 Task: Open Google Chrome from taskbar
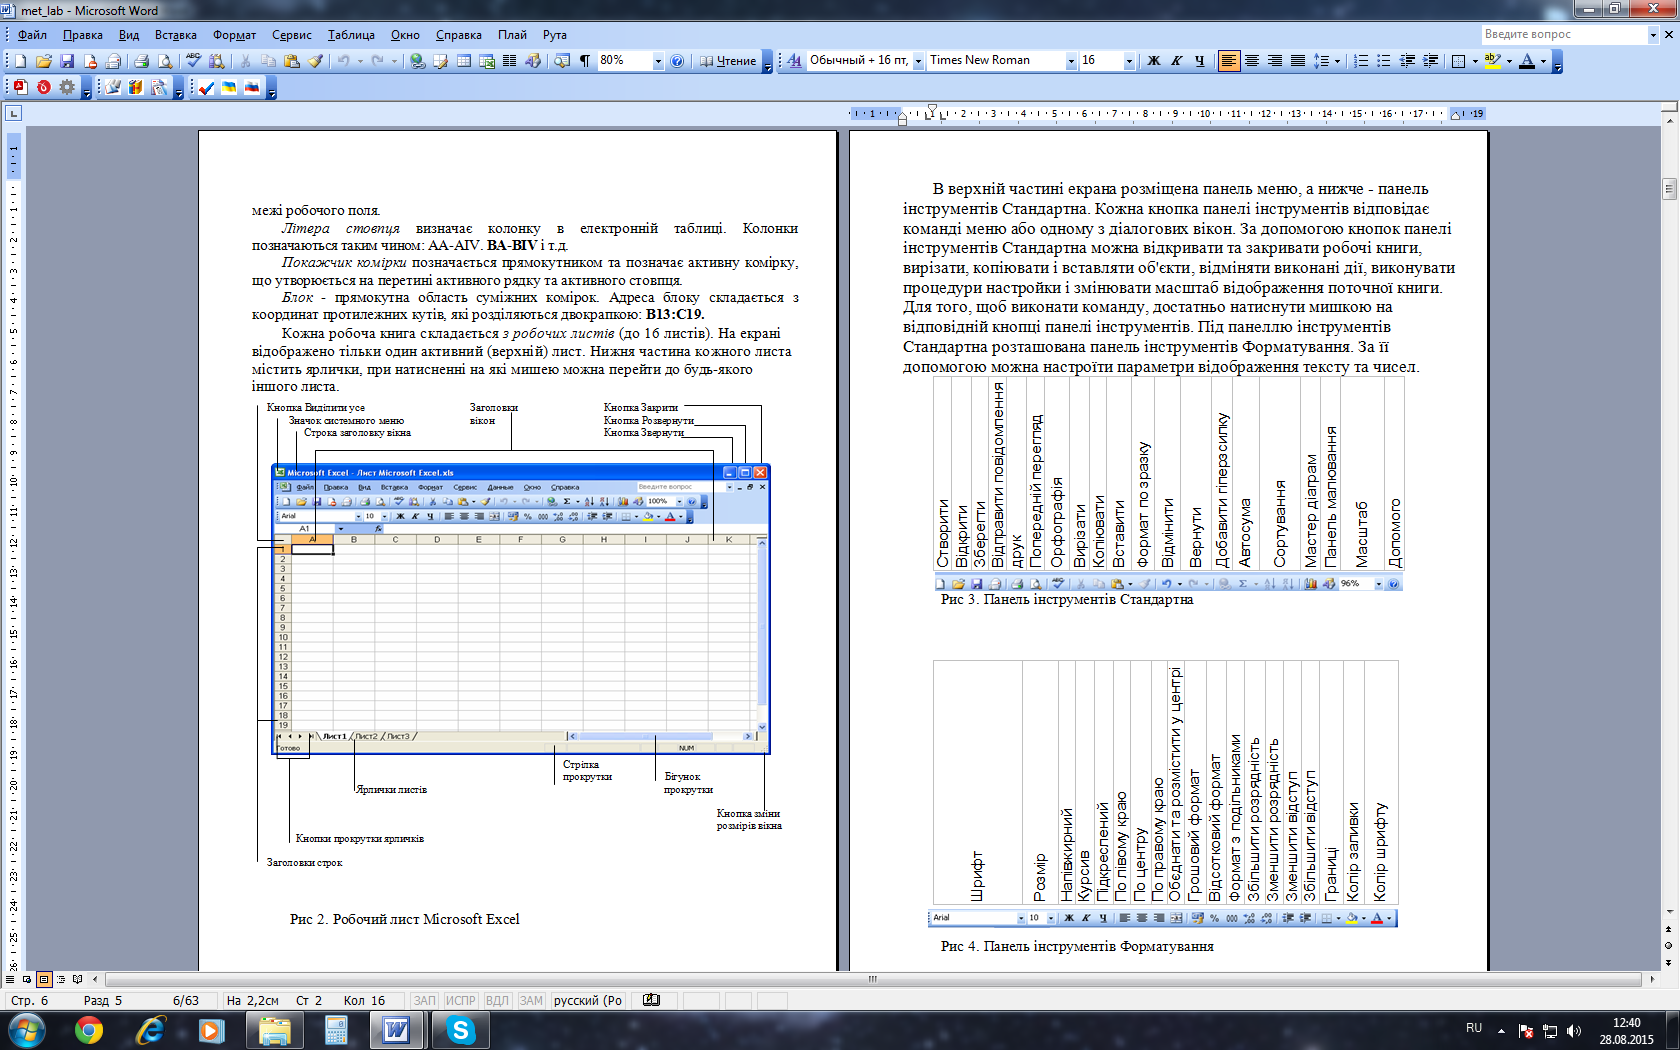click(x=89, y=1029)
